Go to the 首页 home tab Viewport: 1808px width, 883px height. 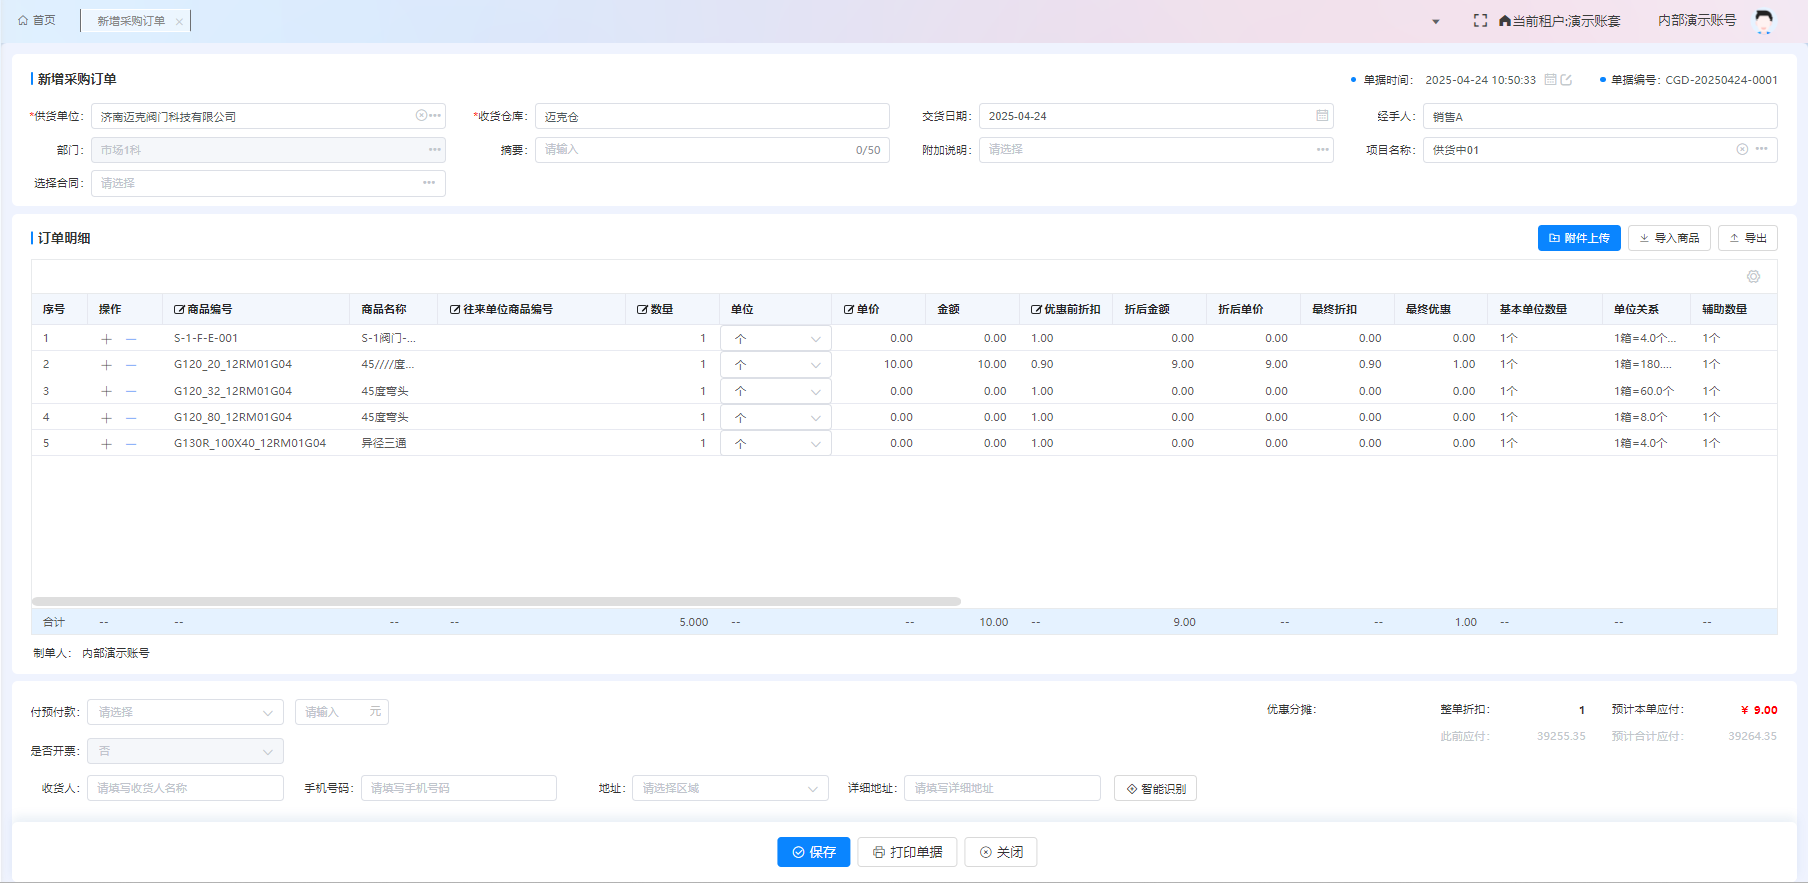(37, 20)
